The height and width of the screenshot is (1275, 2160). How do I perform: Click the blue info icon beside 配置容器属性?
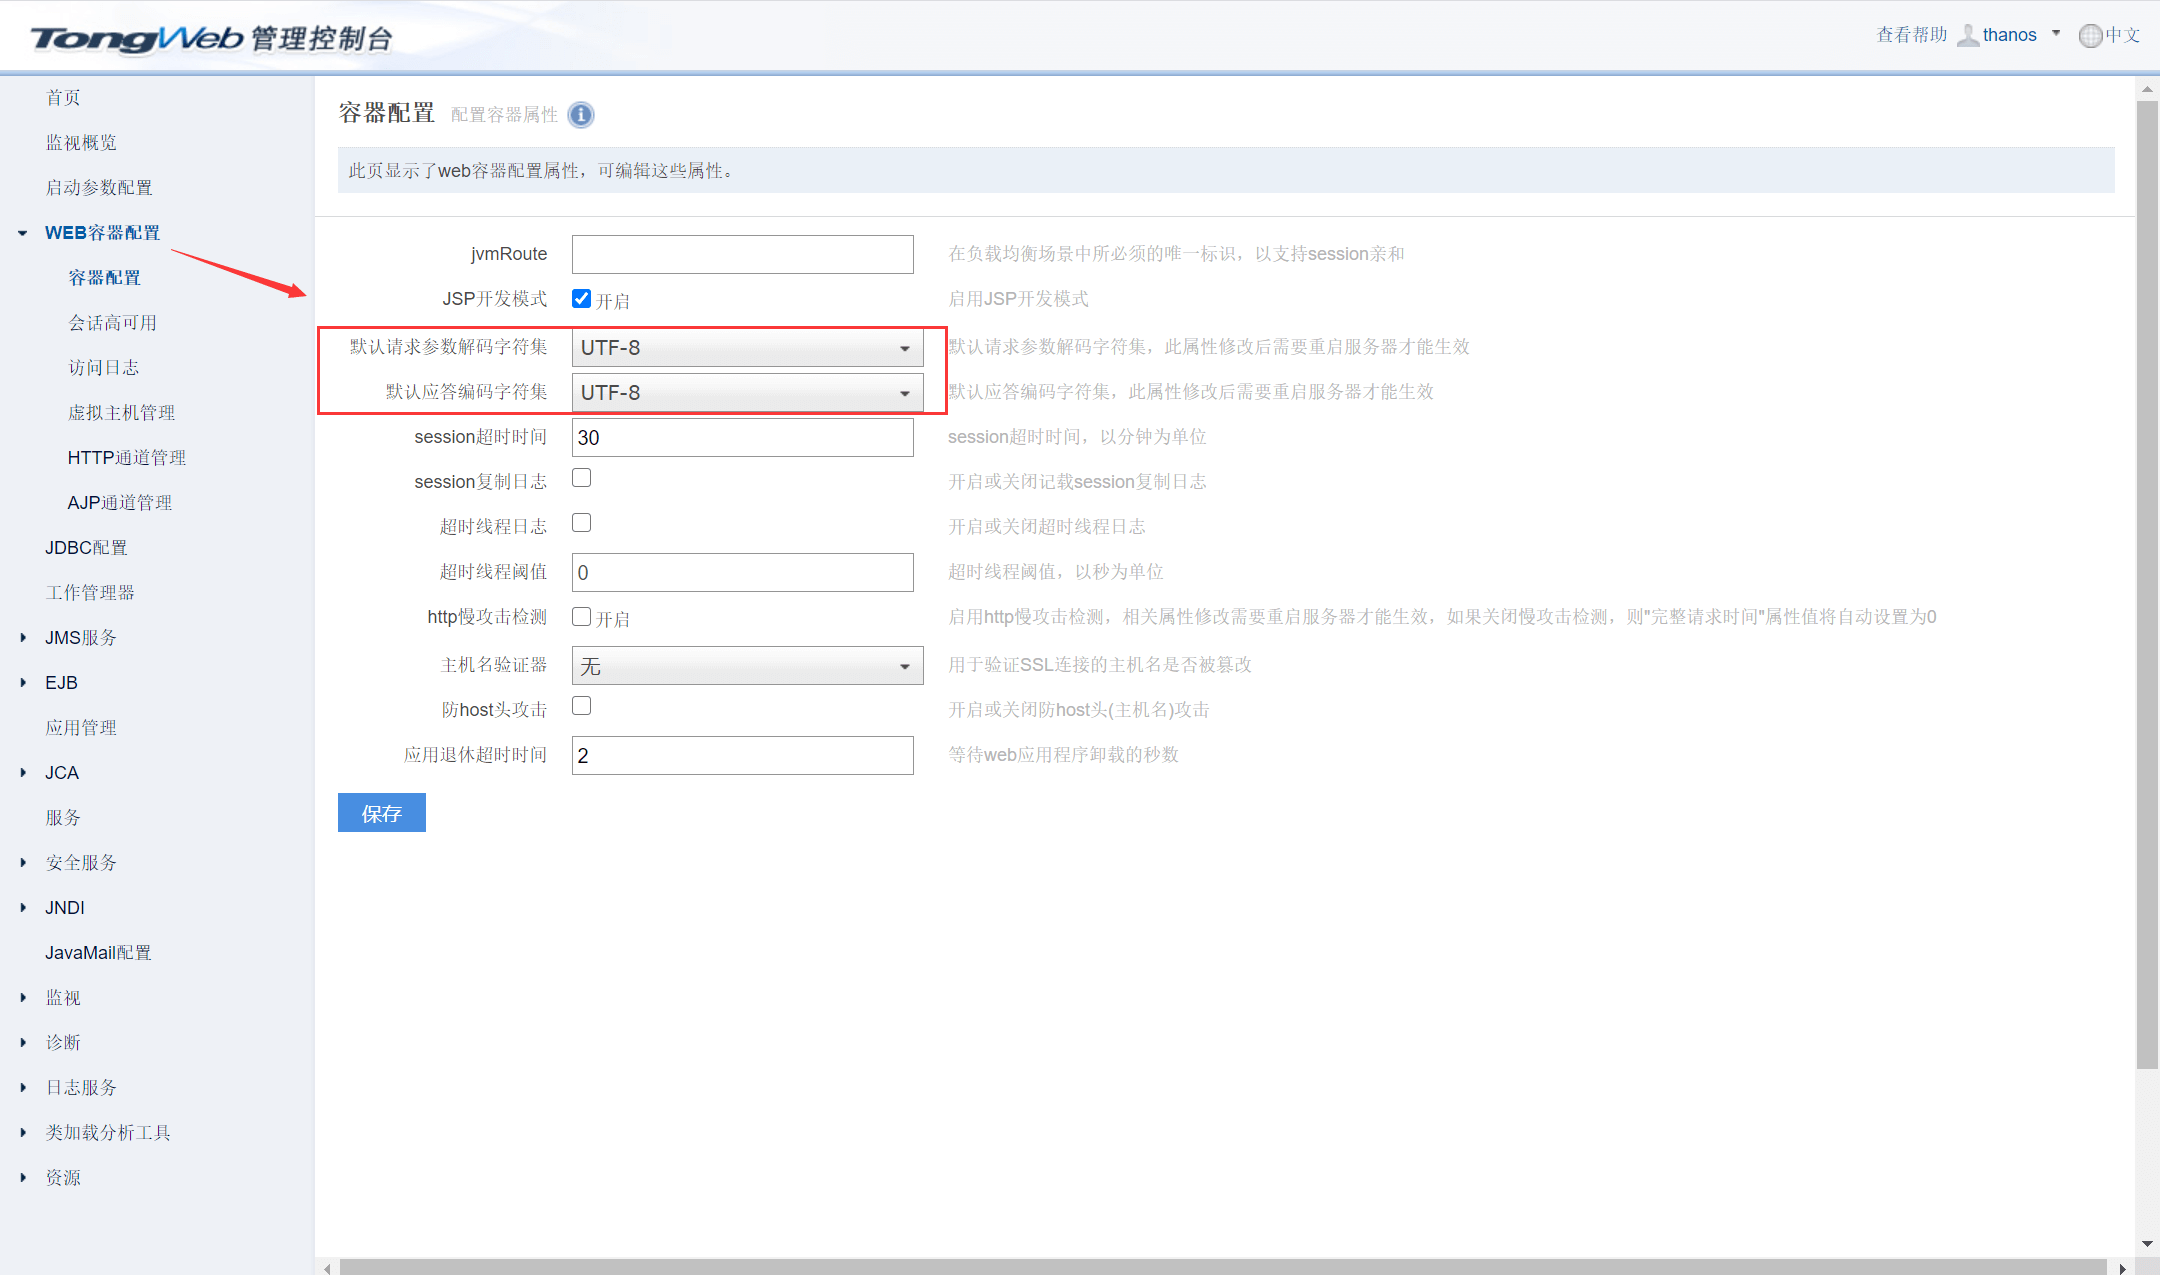click(581, 115)
